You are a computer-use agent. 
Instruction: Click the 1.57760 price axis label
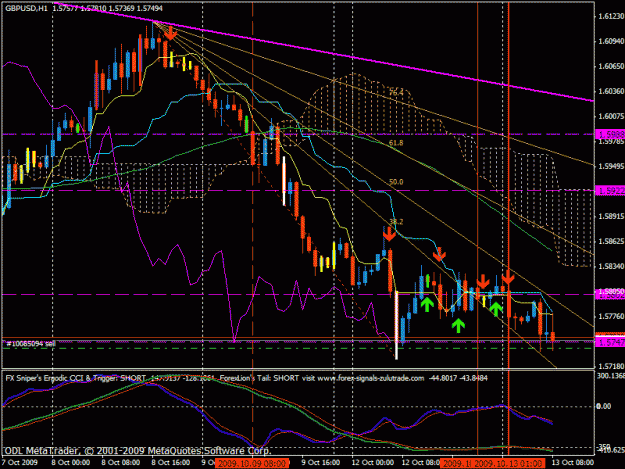pyautogui.click(x=611, y=316)
